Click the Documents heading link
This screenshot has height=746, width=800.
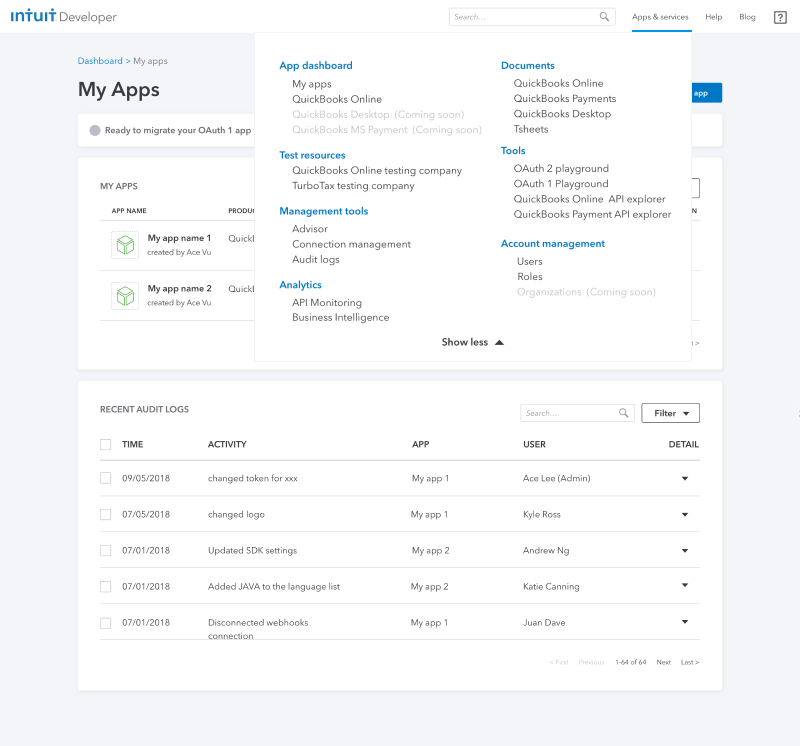pyautogui.click(x=528, y=65)
